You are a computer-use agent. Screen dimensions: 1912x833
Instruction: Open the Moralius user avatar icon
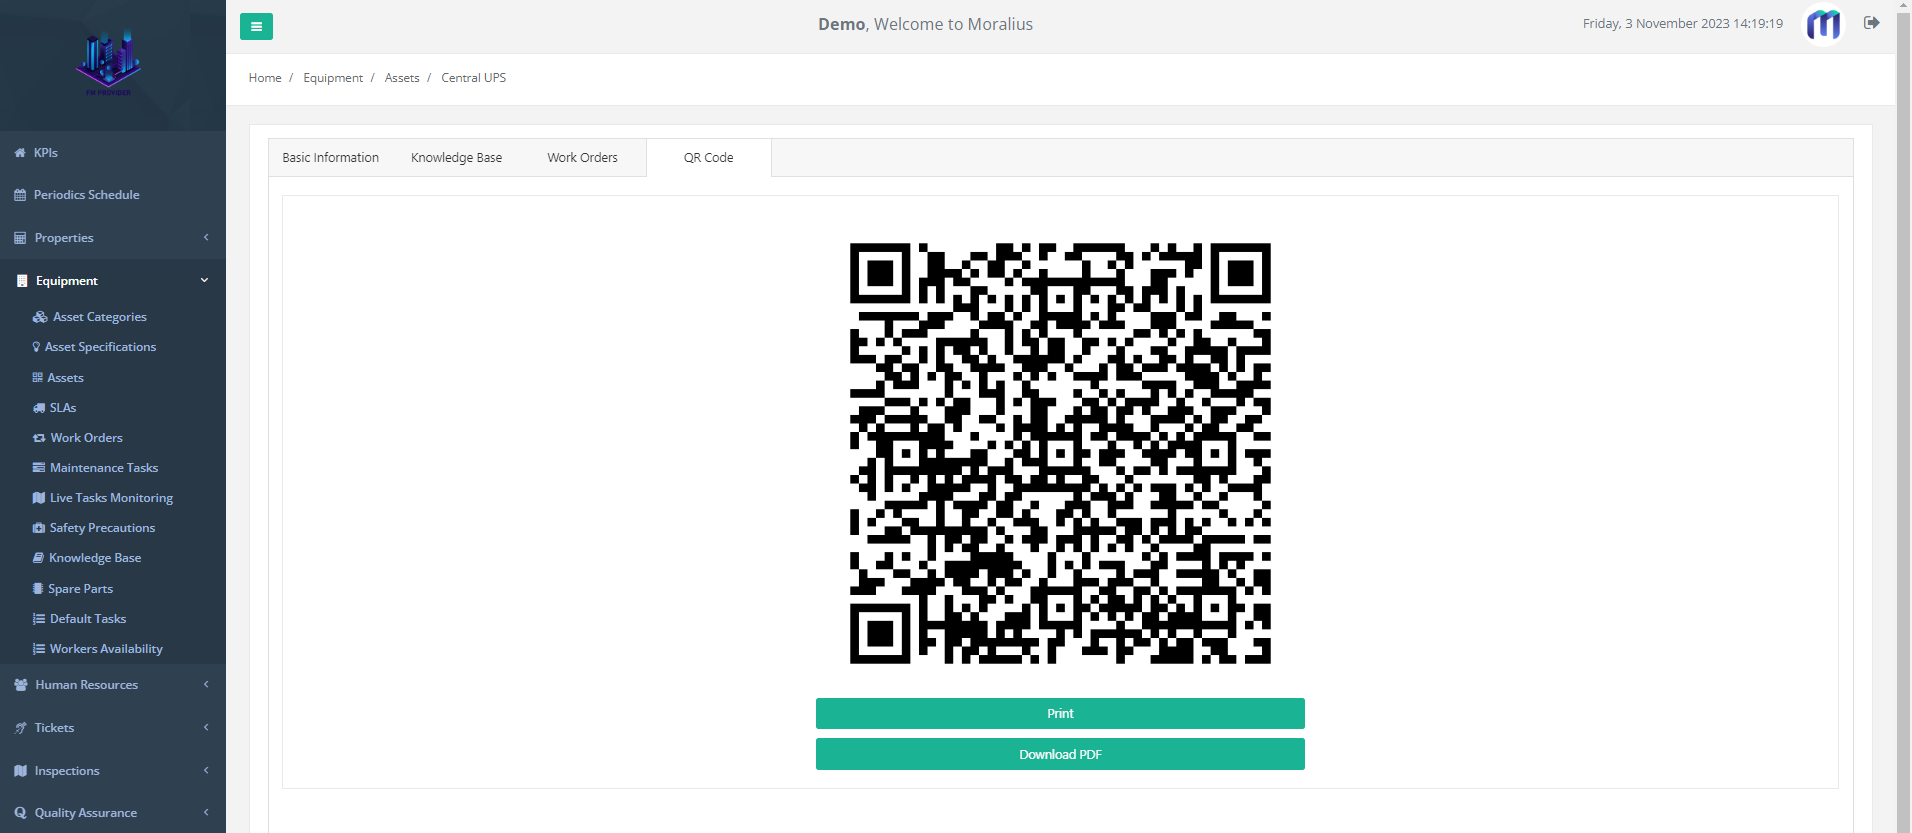(1822, 25)
